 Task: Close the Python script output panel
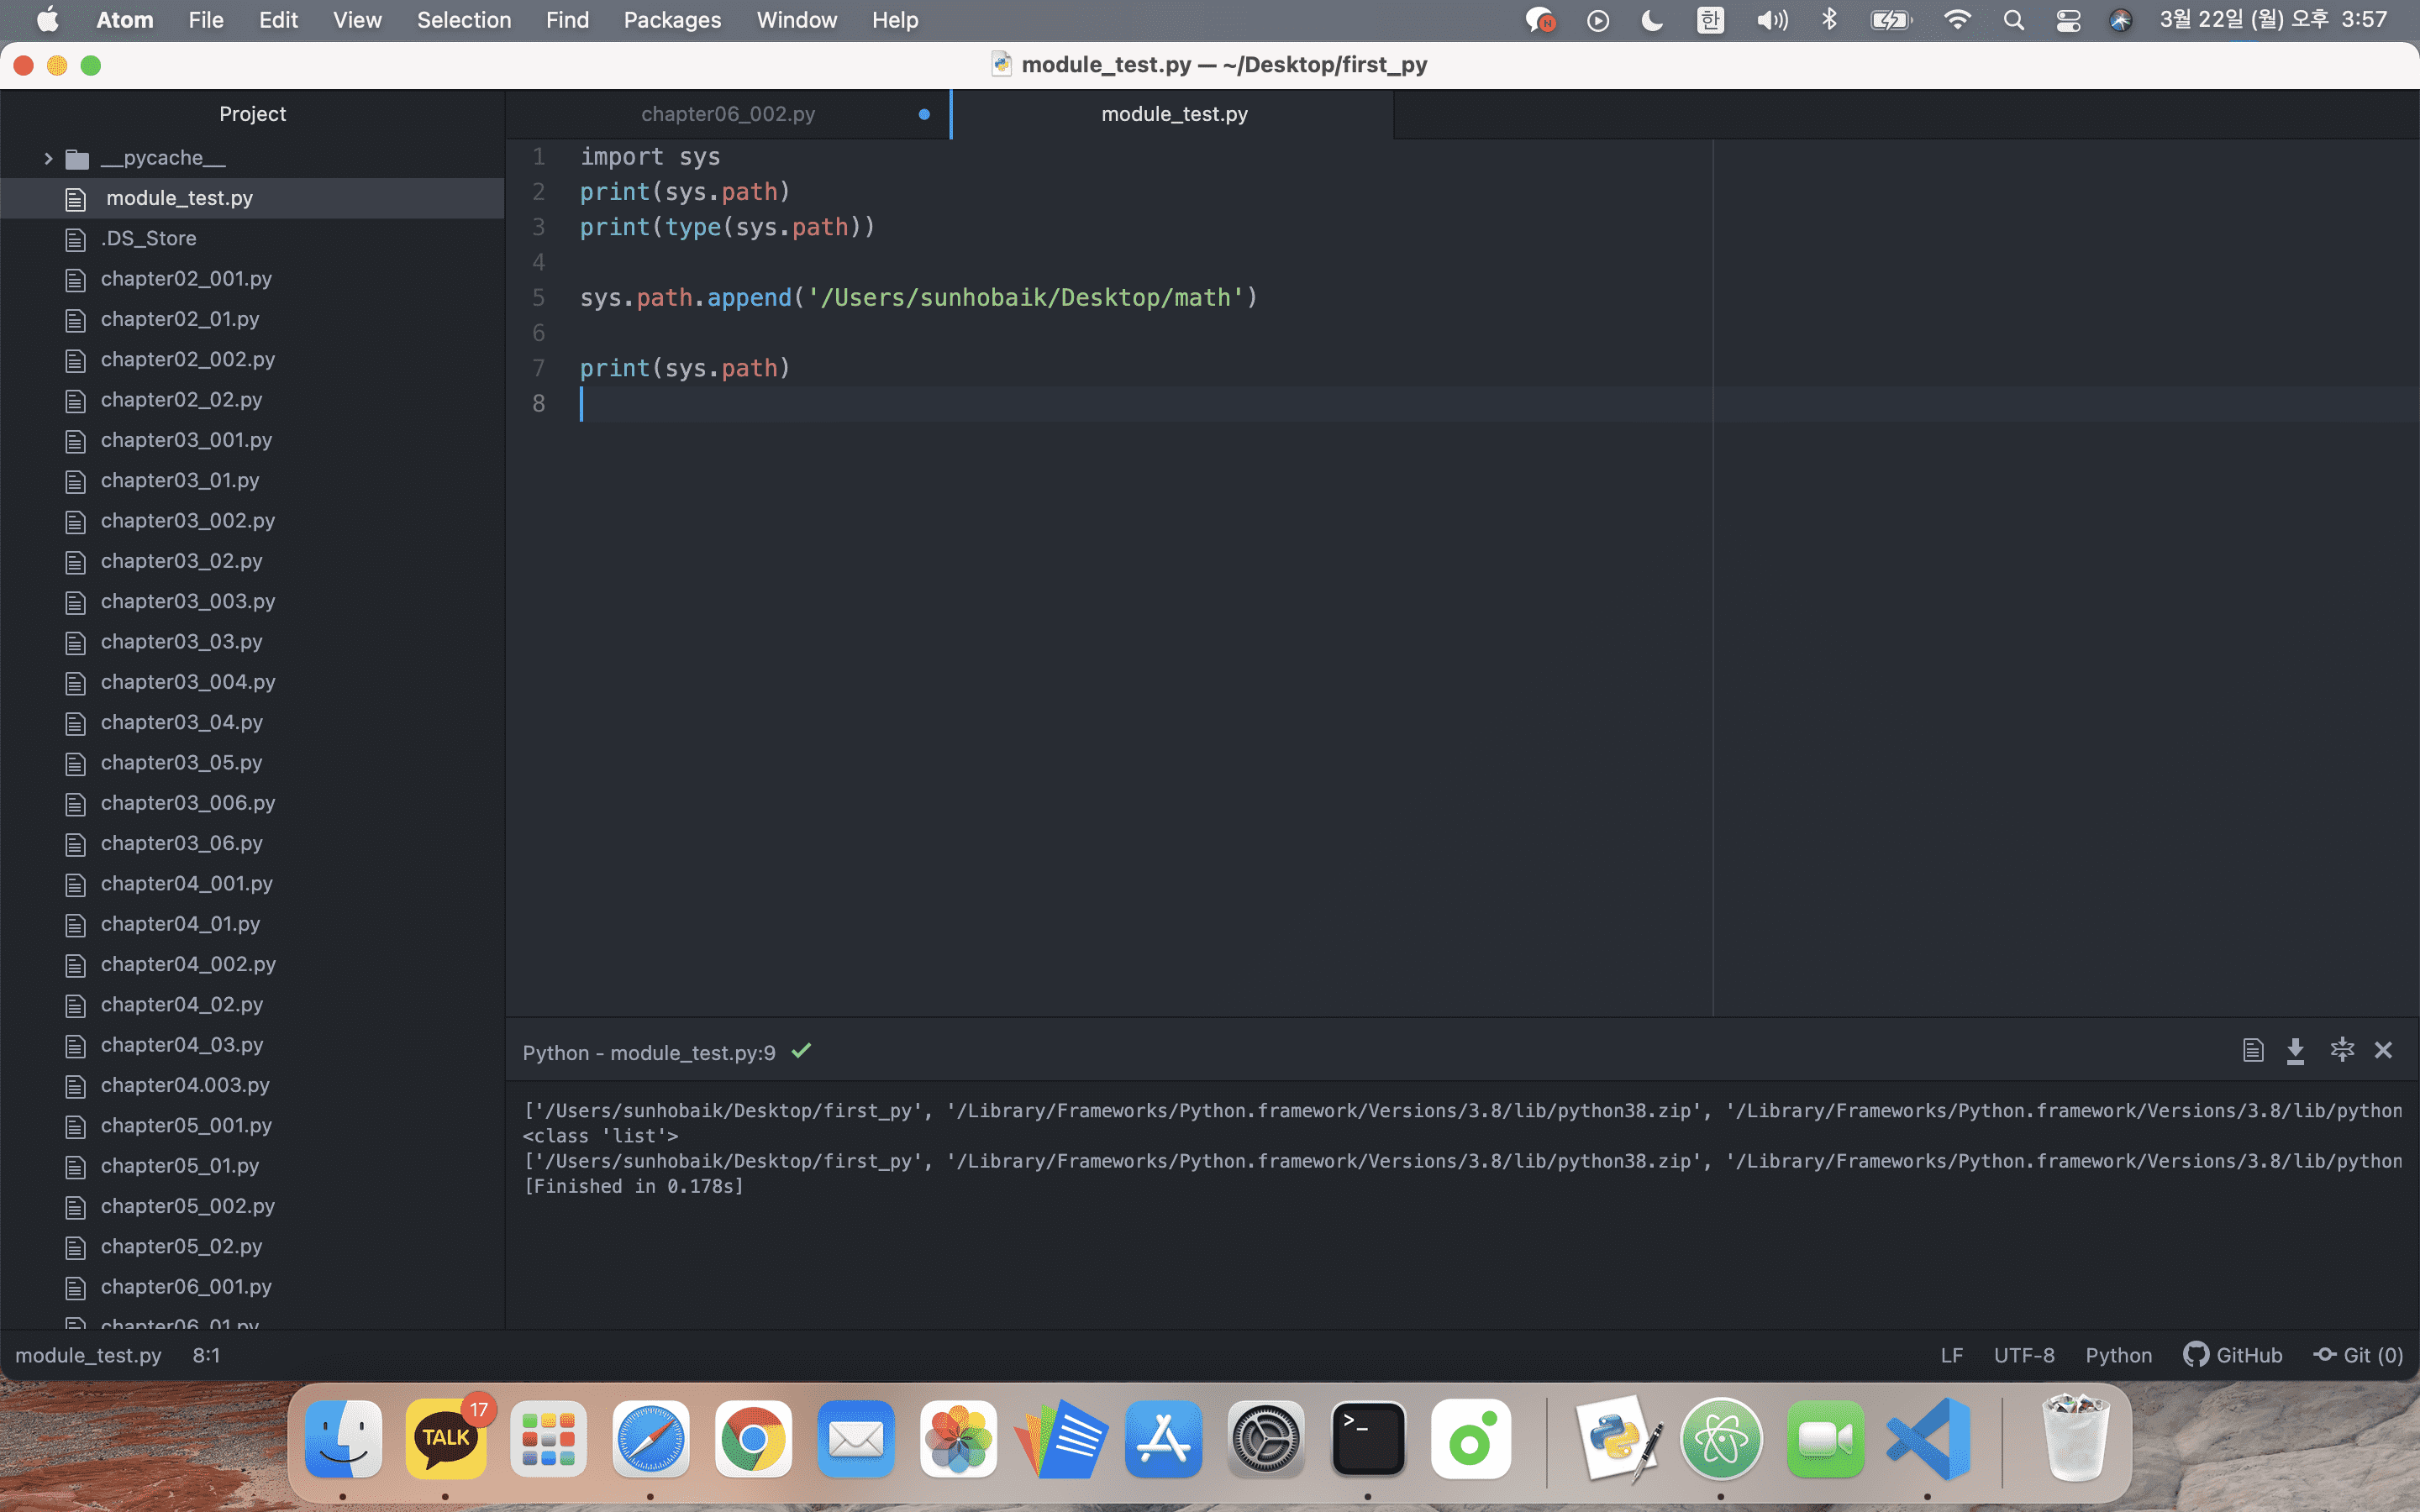pyautogui.click(x=2383, y=1050)
